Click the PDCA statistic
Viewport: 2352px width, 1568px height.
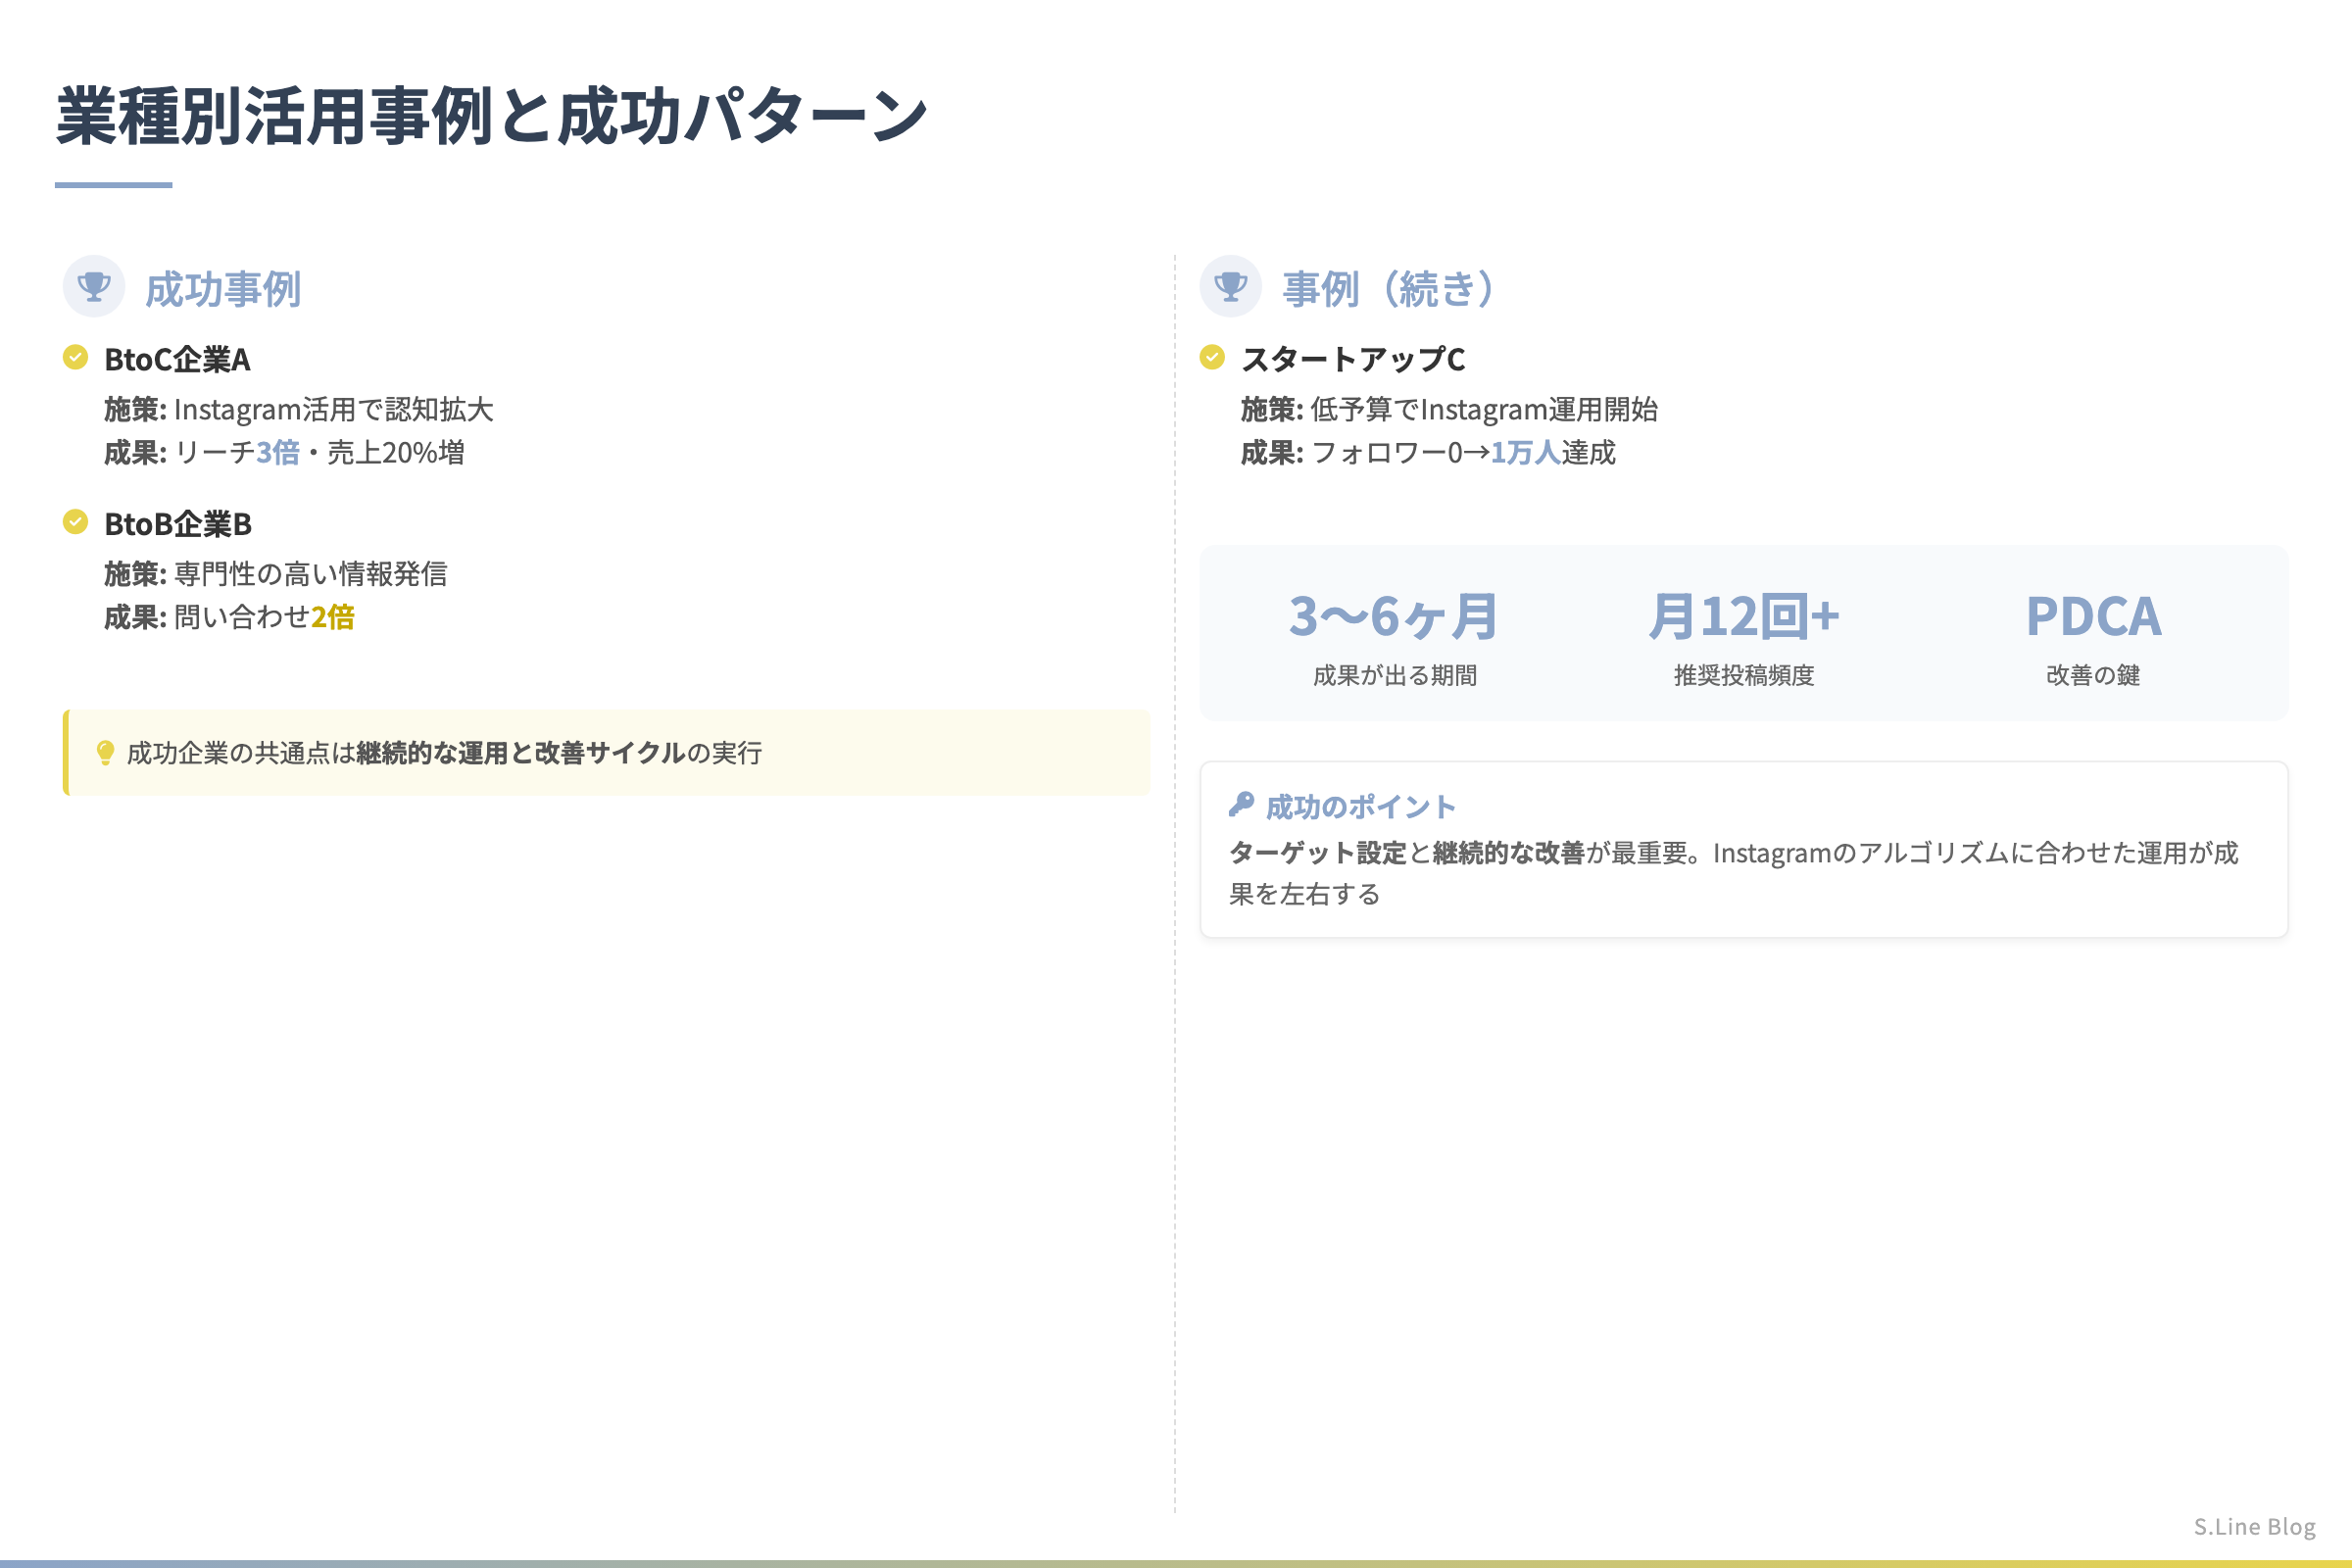(2093, 616)
